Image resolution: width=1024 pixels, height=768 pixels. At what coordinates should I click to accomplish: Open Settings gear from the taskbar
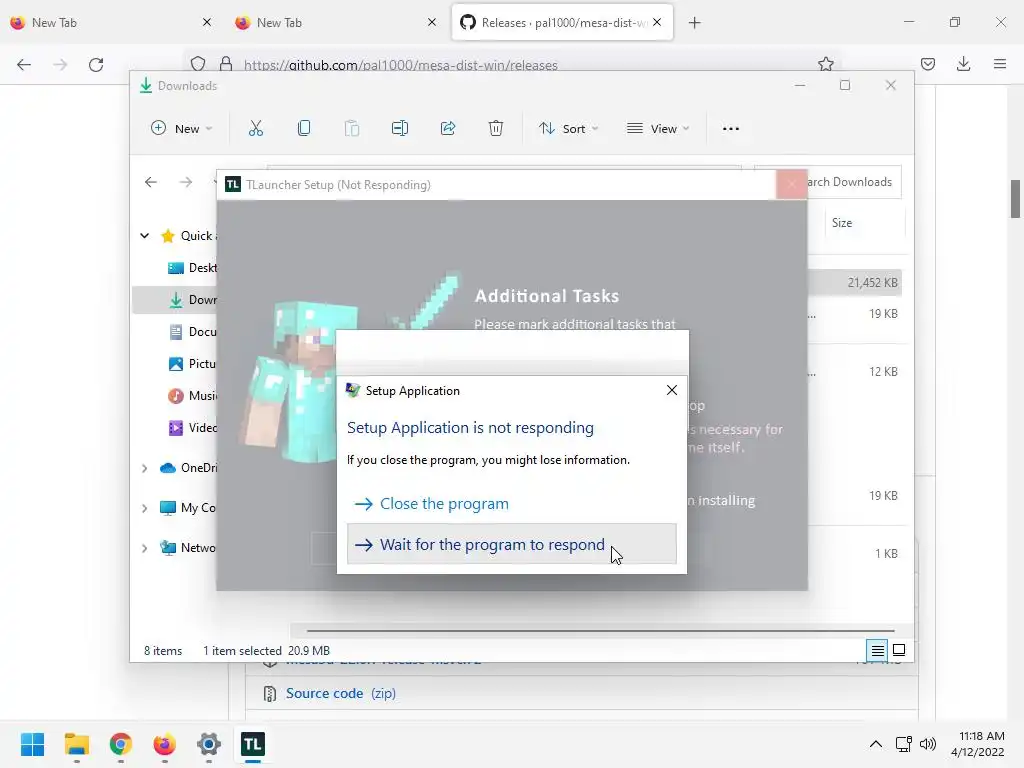(208, 744)
